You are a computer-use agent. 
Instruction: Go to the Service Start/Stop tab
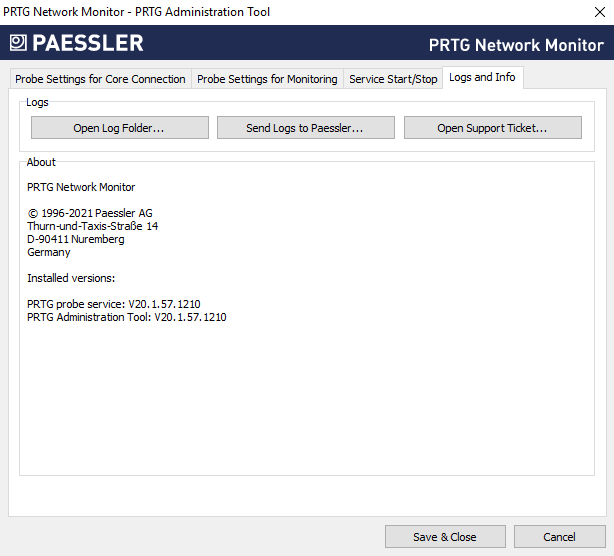(393, 79)
